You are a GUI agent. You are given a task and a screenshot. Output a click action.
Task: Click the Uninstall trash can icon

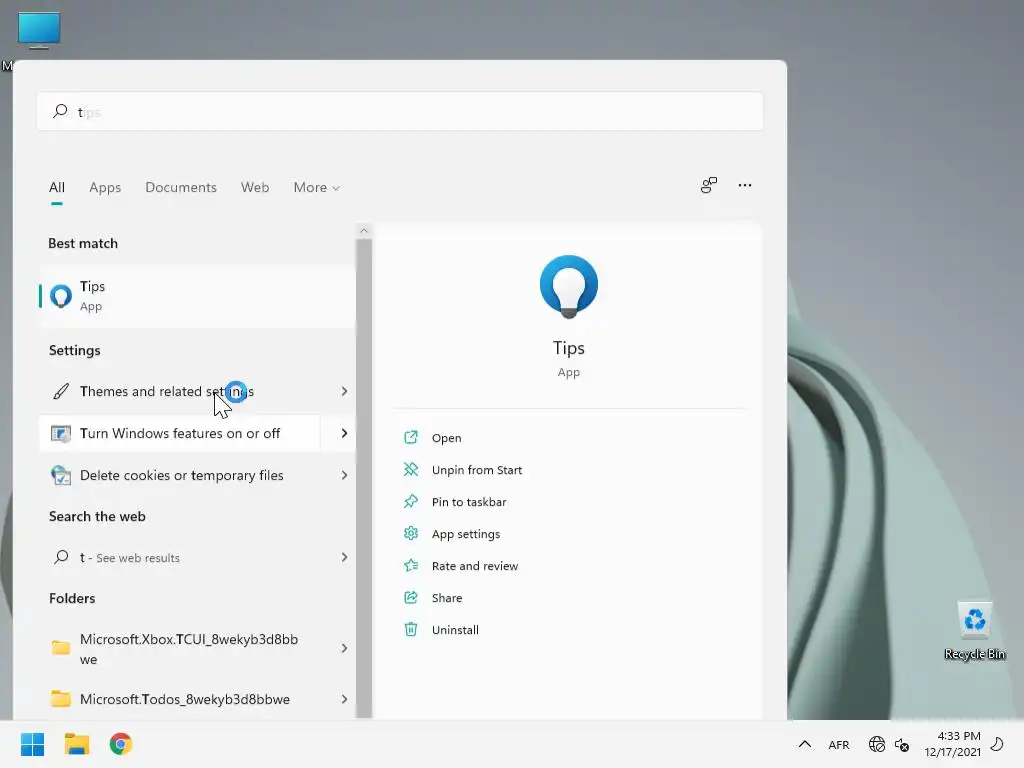click(411, 630)
